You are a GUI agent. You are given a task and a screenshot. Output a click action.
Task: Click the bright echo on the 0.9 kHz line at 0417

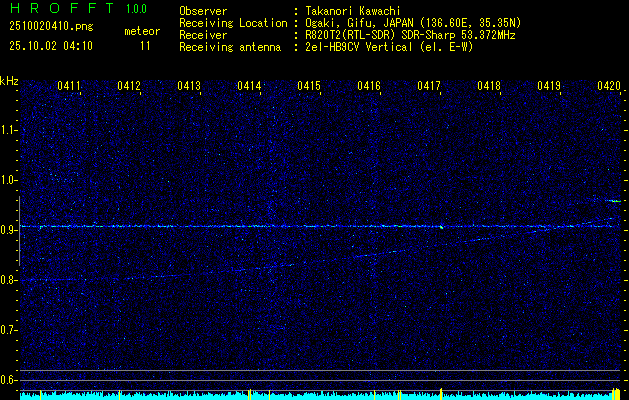(x=441, y=227)
